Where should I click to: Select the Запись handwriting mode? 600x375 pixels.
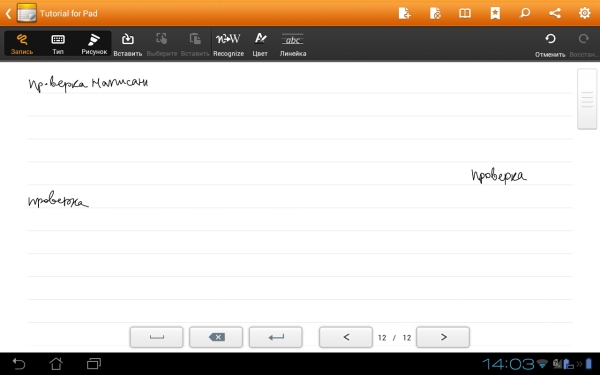pos(22,44)
